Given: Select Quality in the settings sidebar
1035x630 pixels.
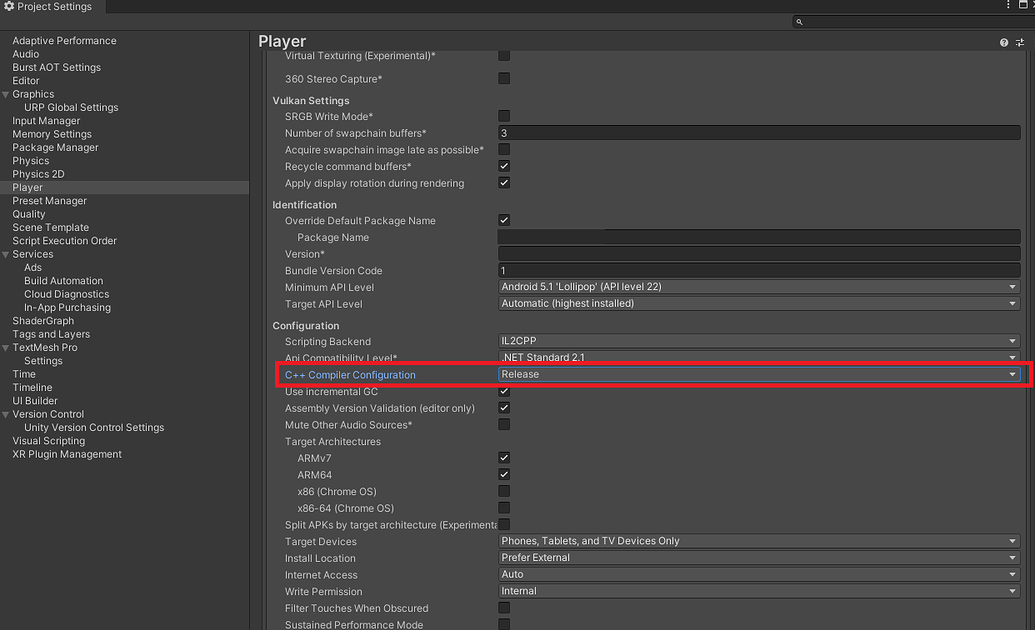Looking at the screenshot, I should (x=29, y=213).
